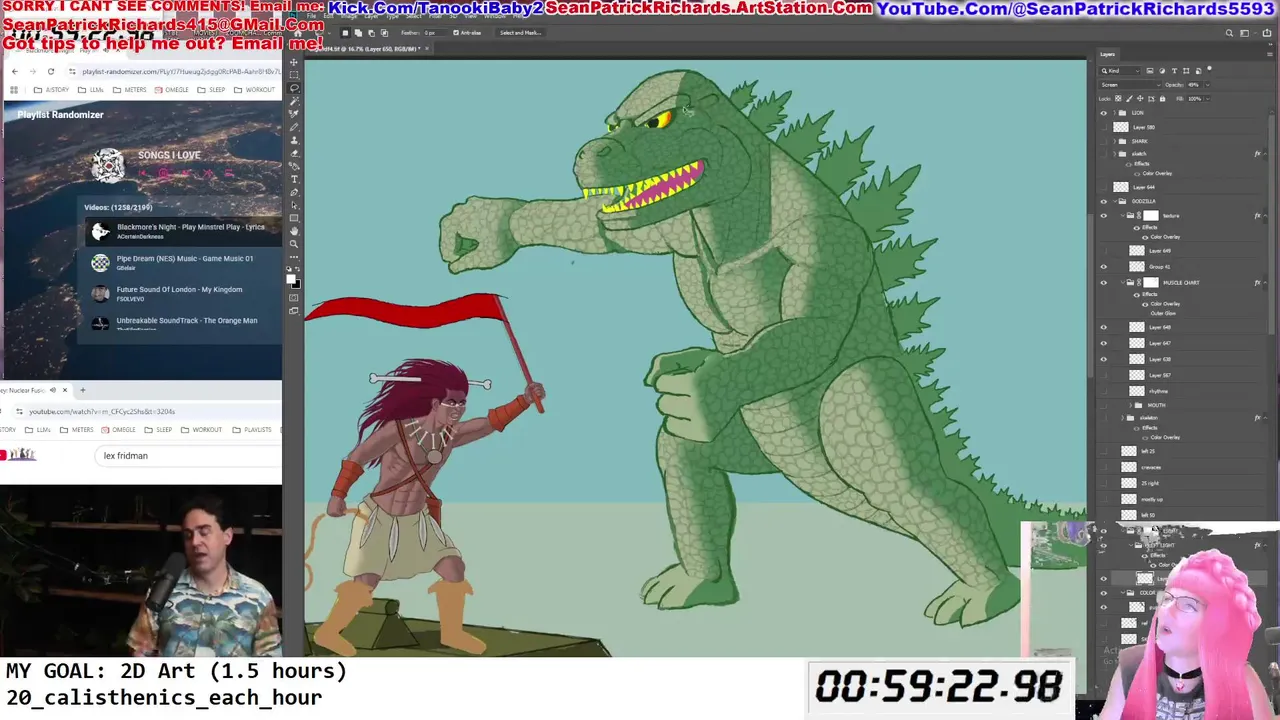1280x720 pixels.
Task: Select the Clone Stamp tool
Action: [x=294, y=140]
